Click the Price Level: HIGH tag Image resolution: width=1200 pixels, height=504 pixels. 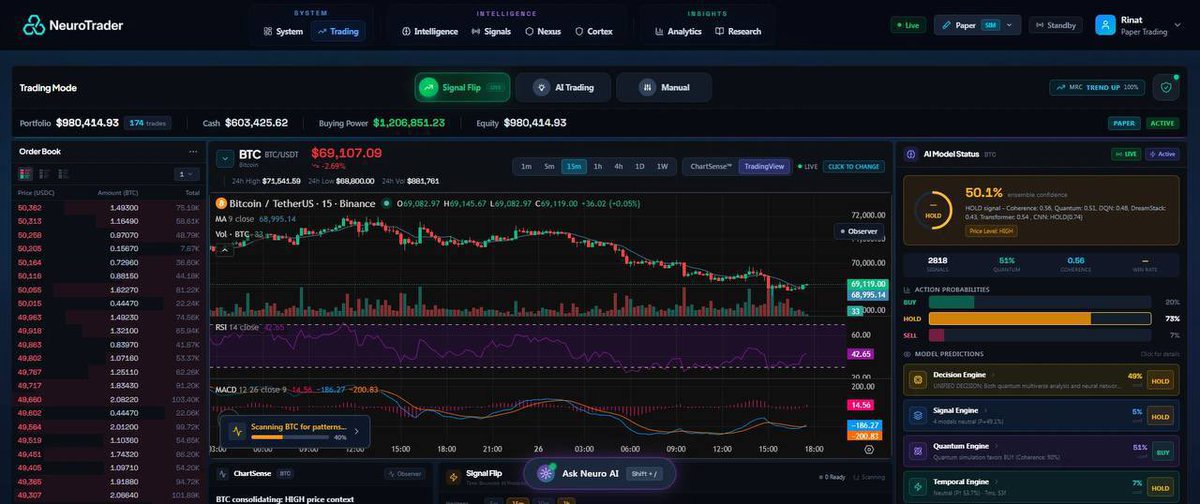(x=990, y=230)
